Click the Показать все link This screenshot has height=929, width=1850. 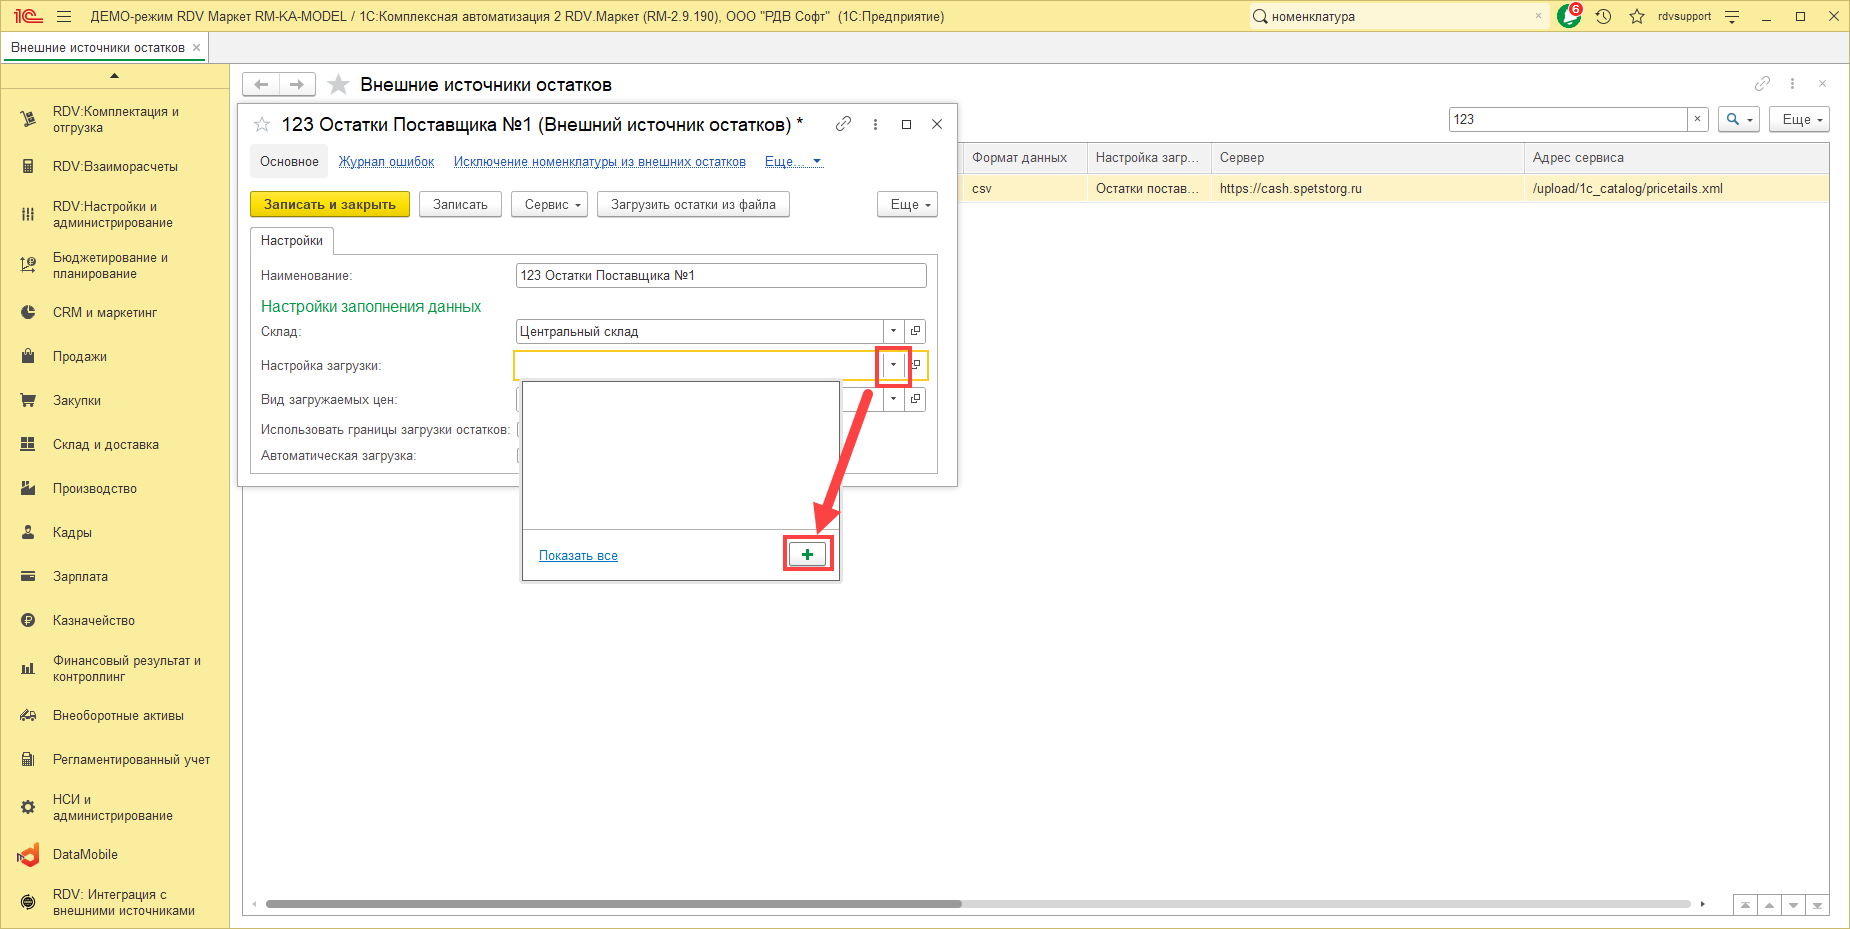578,556
